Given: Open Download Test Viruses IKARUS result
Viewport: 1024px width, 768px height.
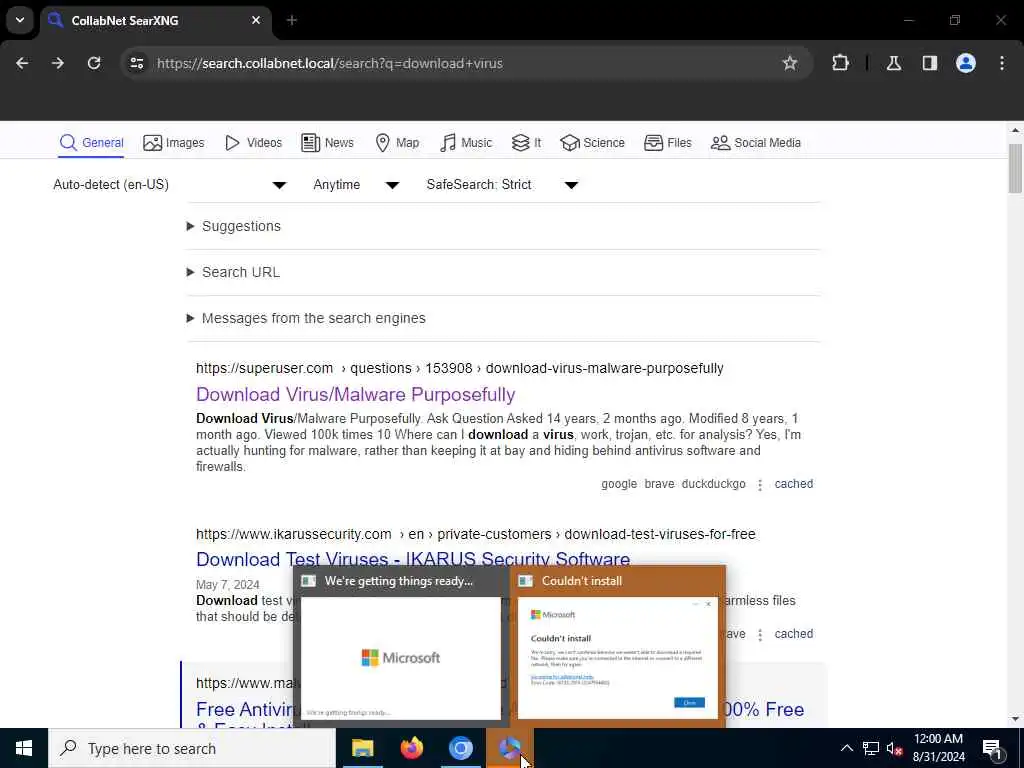Looking at the screenshot, I should tap(413, 558).
